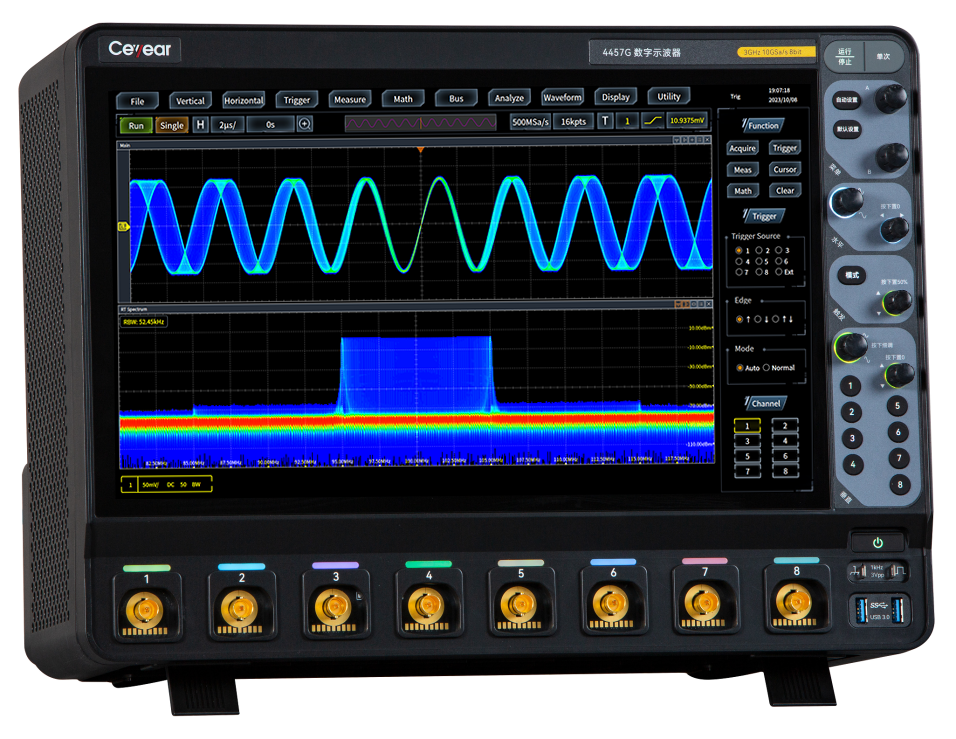
Task: Open the Measure menu
Action: [x=350, y=99]
